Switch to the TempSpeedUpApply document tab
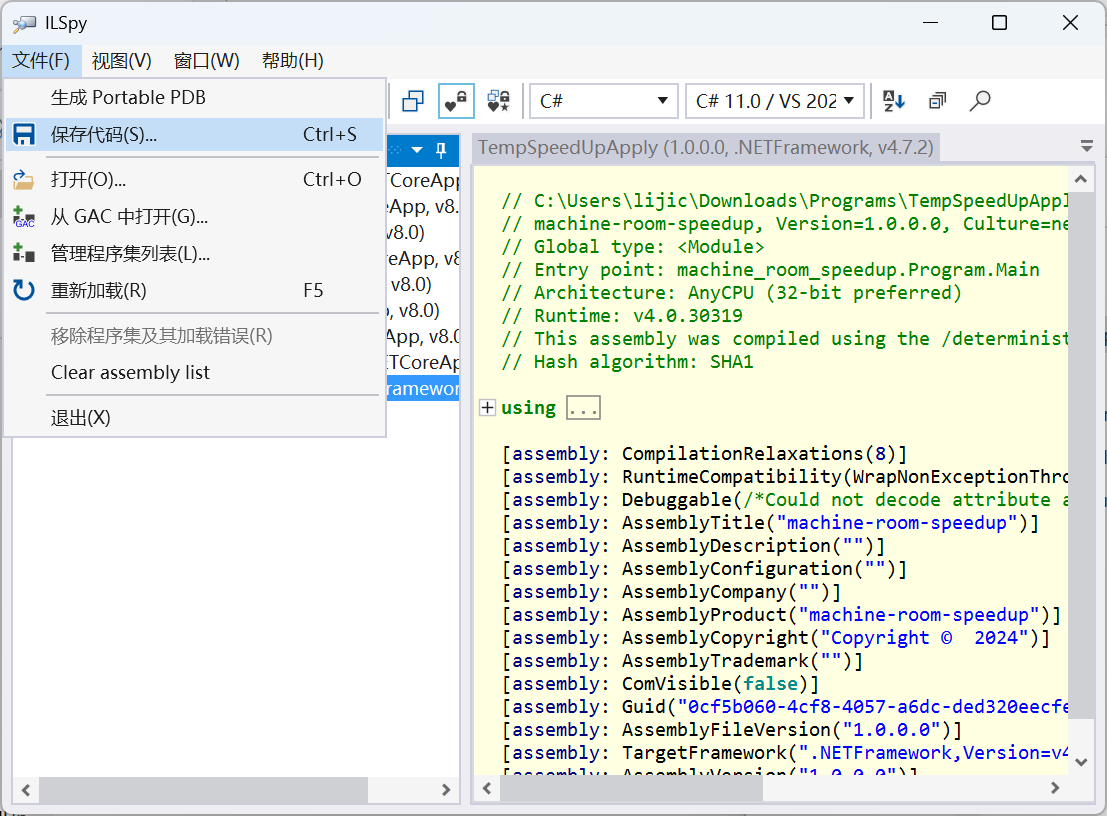This screenshot has height=816, width=1107. 706,148
